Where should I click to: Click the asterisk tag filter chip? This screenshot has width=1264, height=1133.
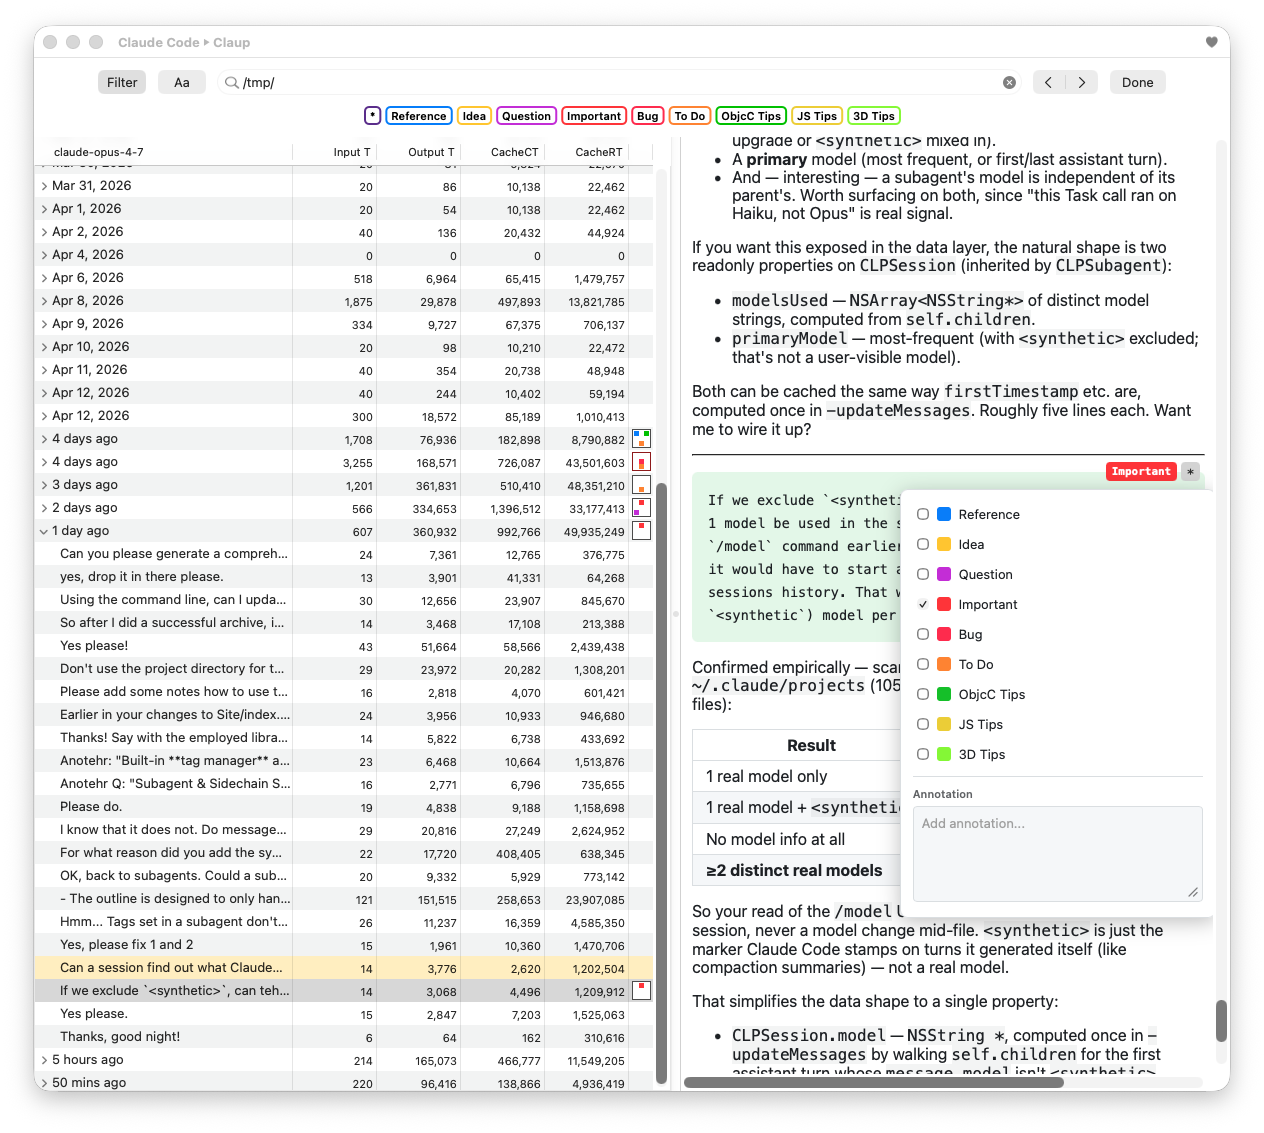click(x=372, y=116)
